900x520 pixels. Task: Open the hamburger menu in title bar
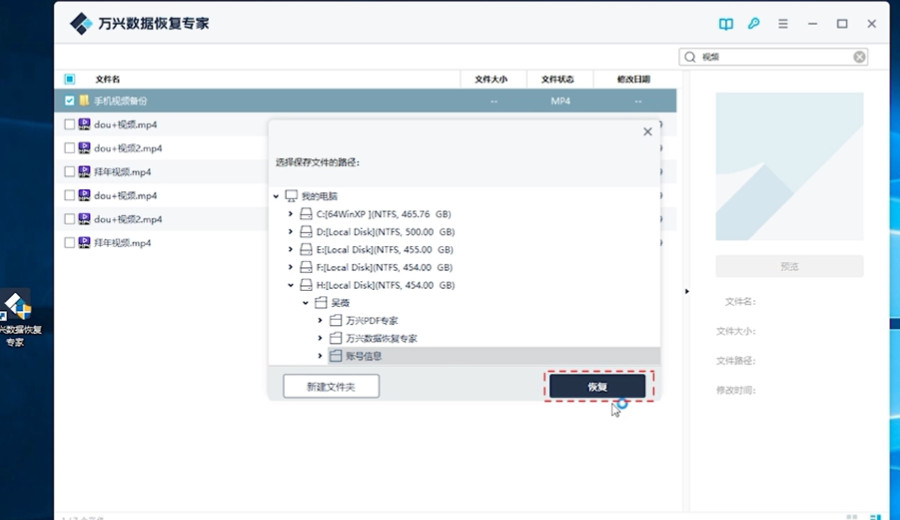click(783, 24)
